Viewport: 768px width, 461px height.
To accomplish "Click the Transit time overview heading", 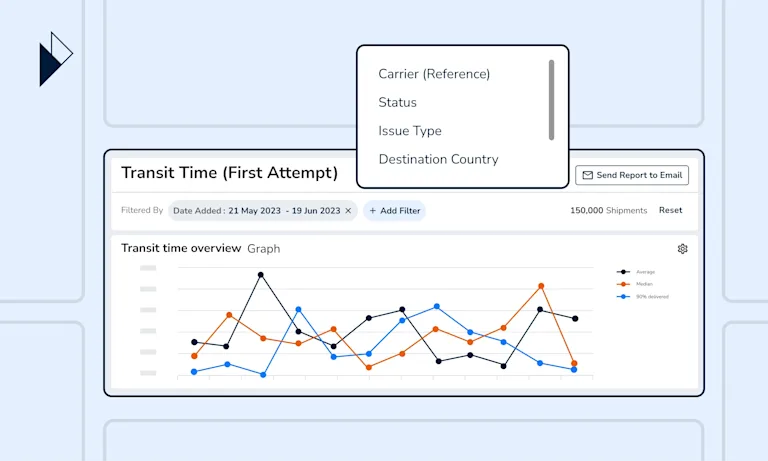I will (181, 248).
